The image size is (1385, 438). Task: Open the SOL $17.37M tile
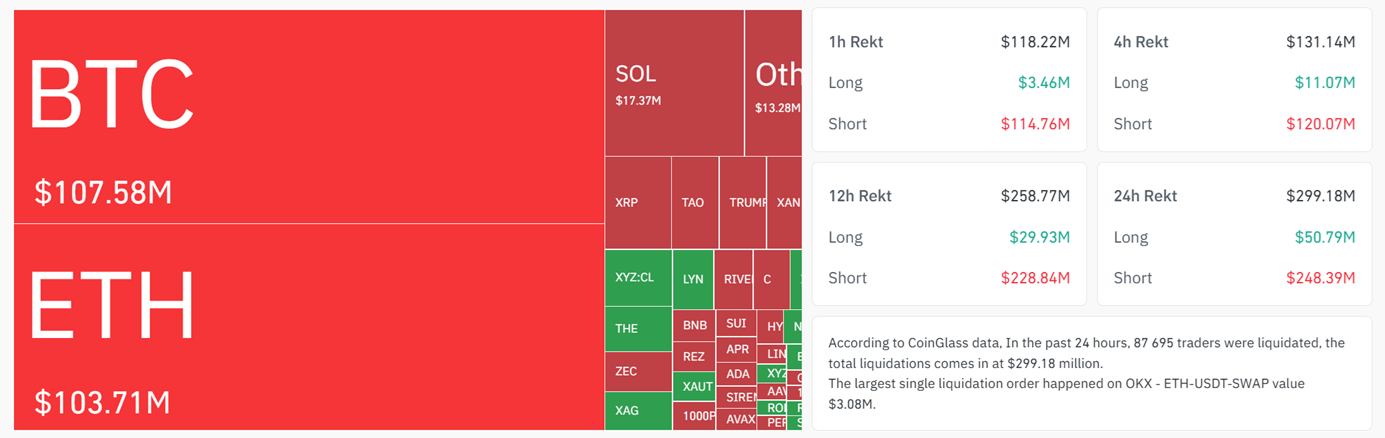(x=673, y=83)
